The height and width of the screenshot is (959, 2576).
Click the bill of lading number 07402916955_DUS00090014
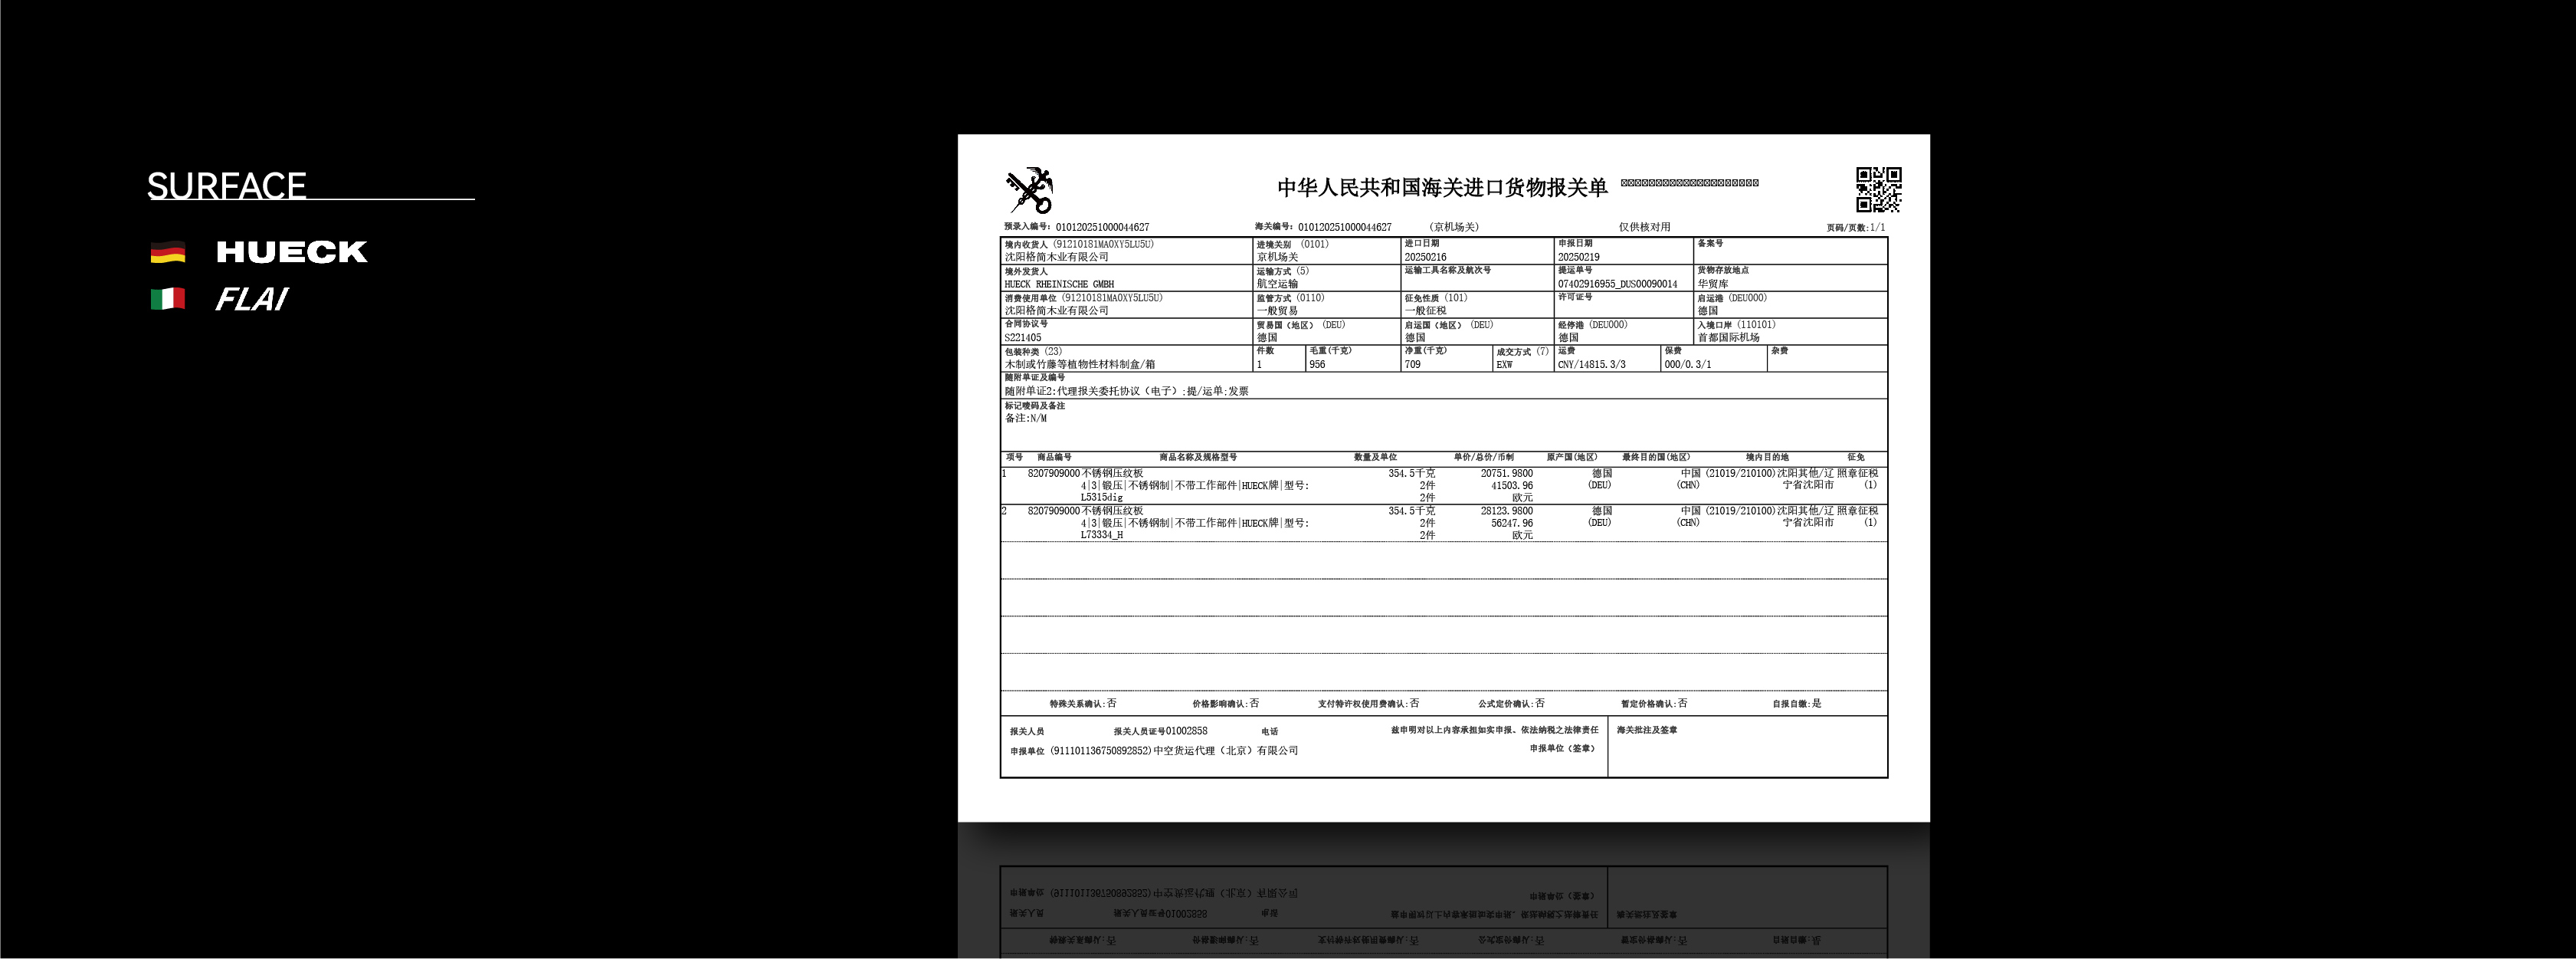click(x=1617, y=284)
